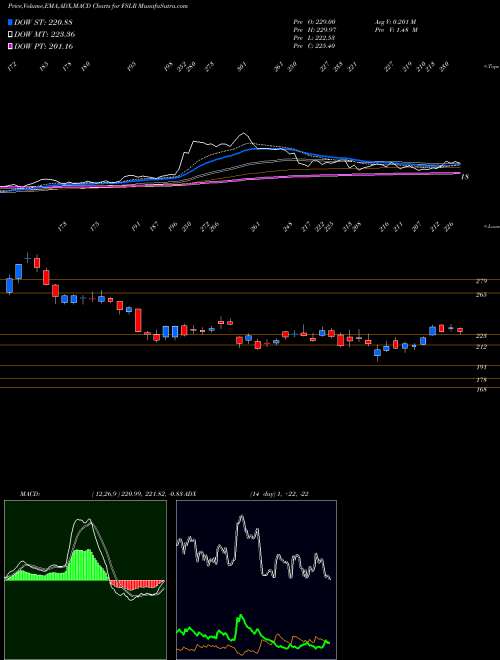Image resolution: width=500 pixels, height=660 pixels.
Task: Click the 279 price level label
Action: [x=483, y=281]
